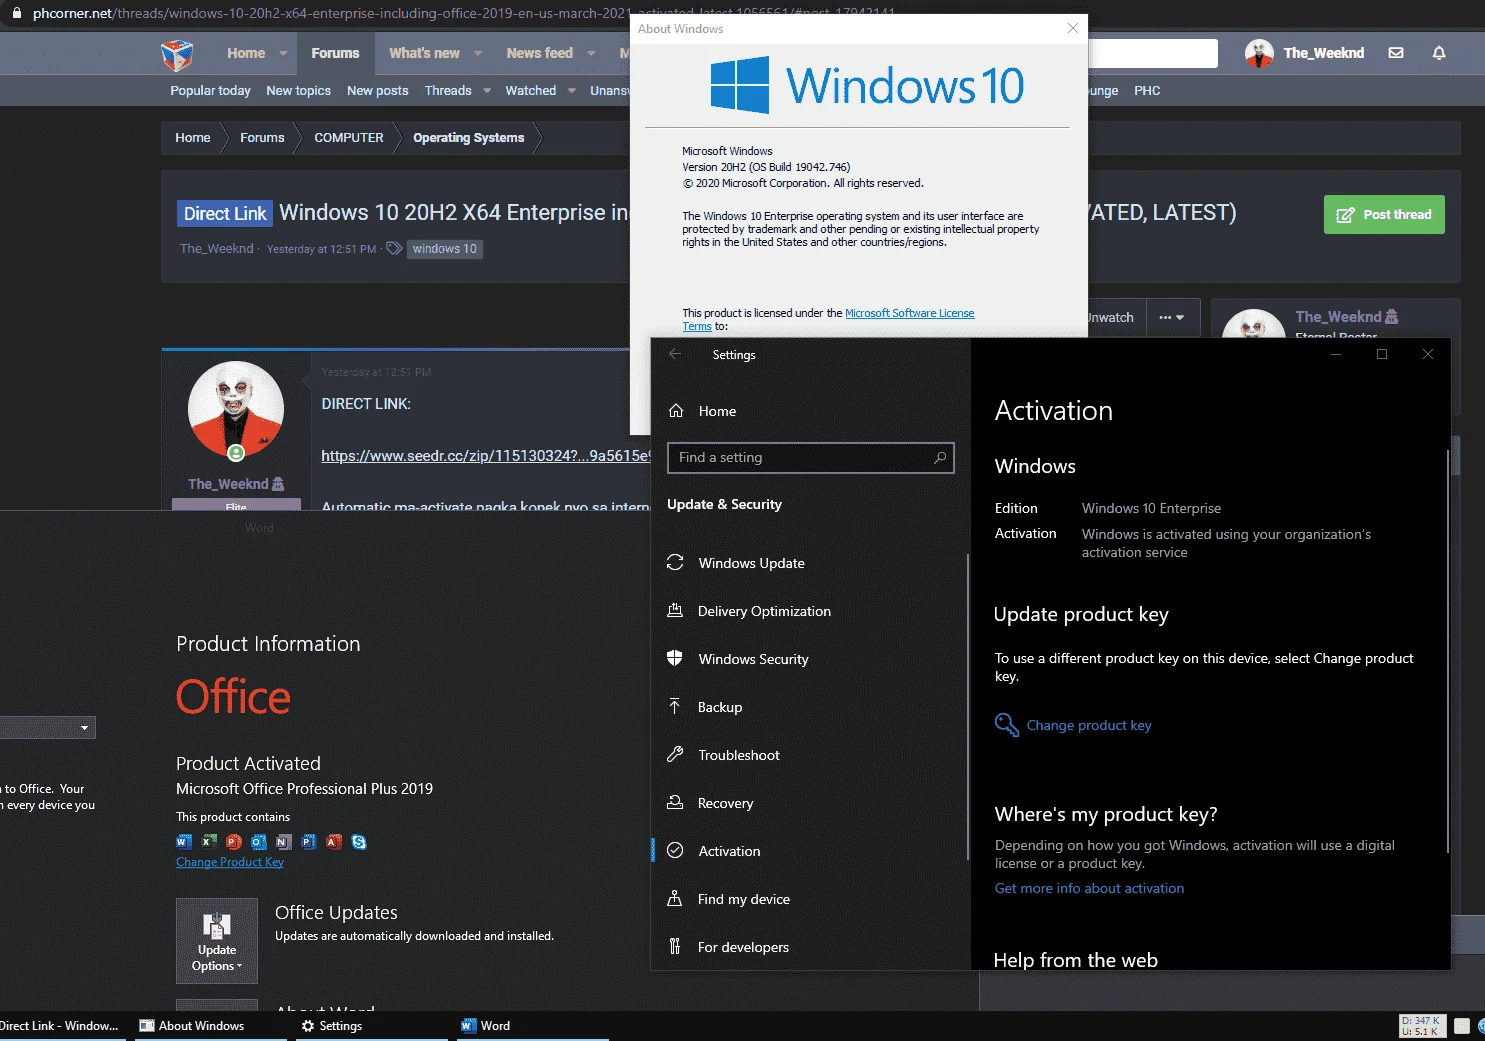
Task: Click the OneNote icon in Office product list
Action: tap(284, 842)
